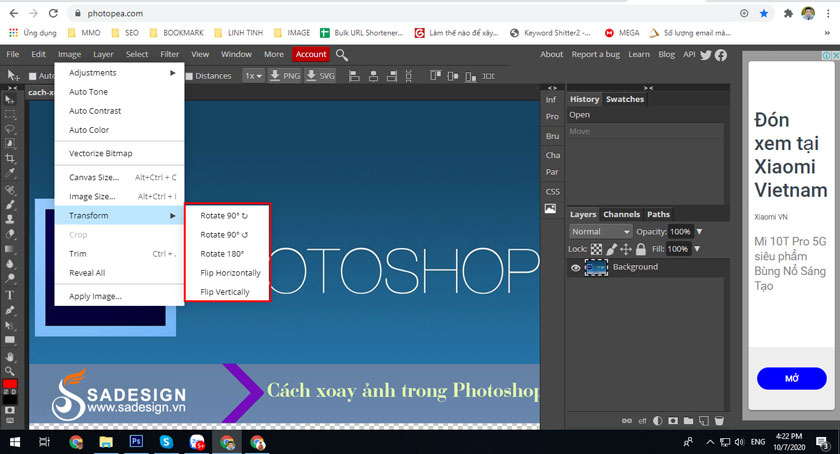Open Facebook icon in menu bar
Screen dimensions: 840x454
coord(721,55)
